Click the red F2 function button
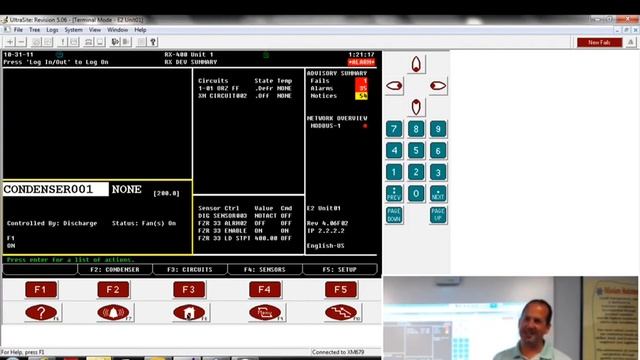640x360 pixels. (113, 290)
